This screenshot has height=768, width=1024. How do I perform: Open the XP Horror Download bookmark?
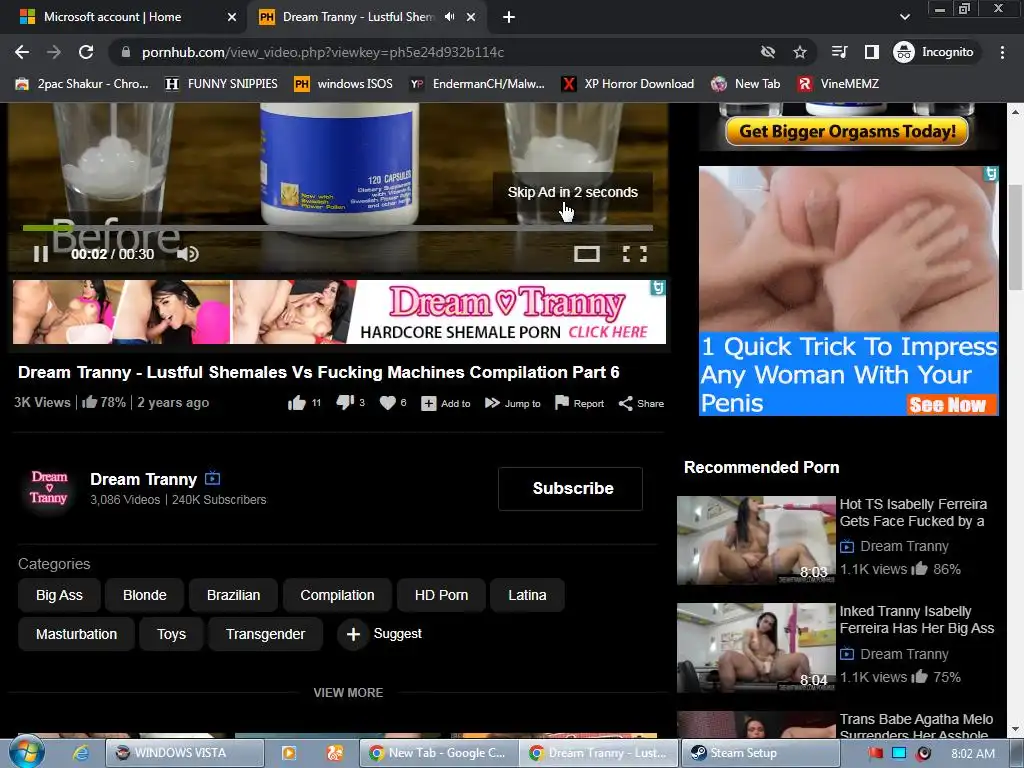coord(628,84)
